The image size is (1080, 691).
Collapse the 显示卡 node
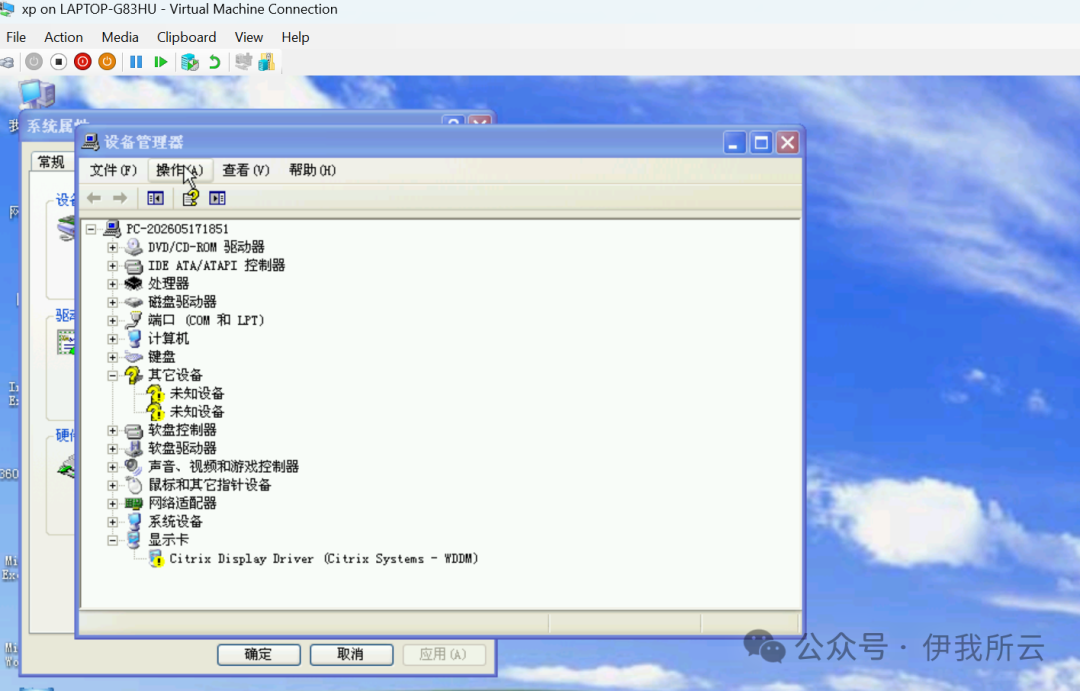113,541
